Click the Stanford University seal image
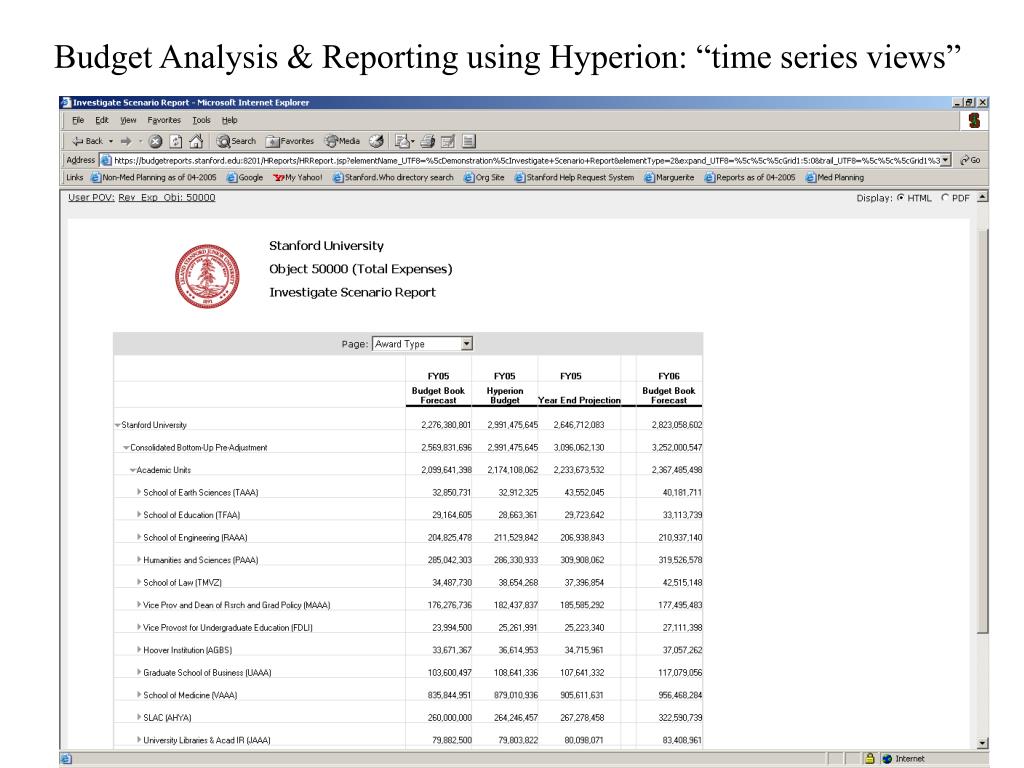1024x768 pixels. tap(207, 276)
